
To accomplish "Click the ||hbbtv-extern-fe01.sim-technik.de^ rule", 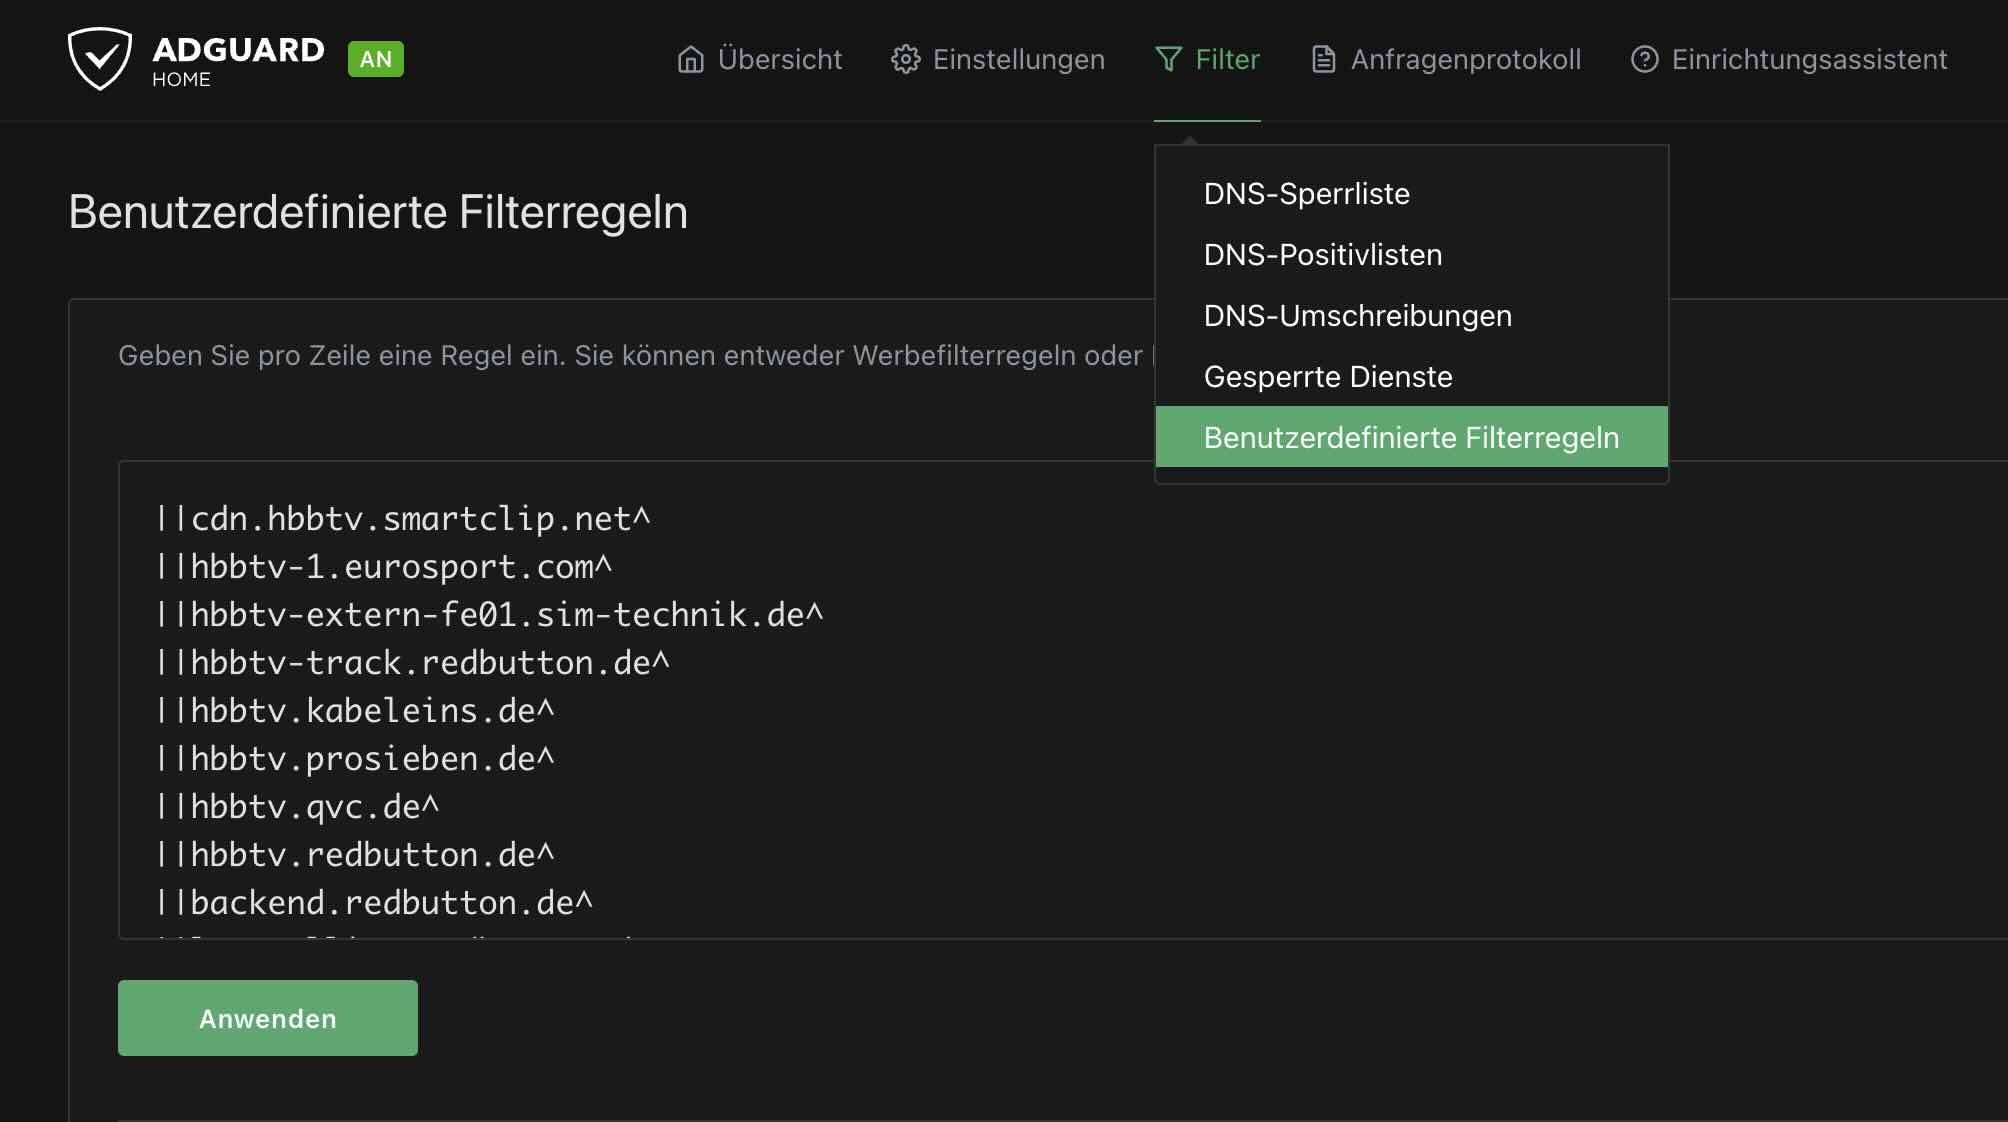I will coord(490,614).
